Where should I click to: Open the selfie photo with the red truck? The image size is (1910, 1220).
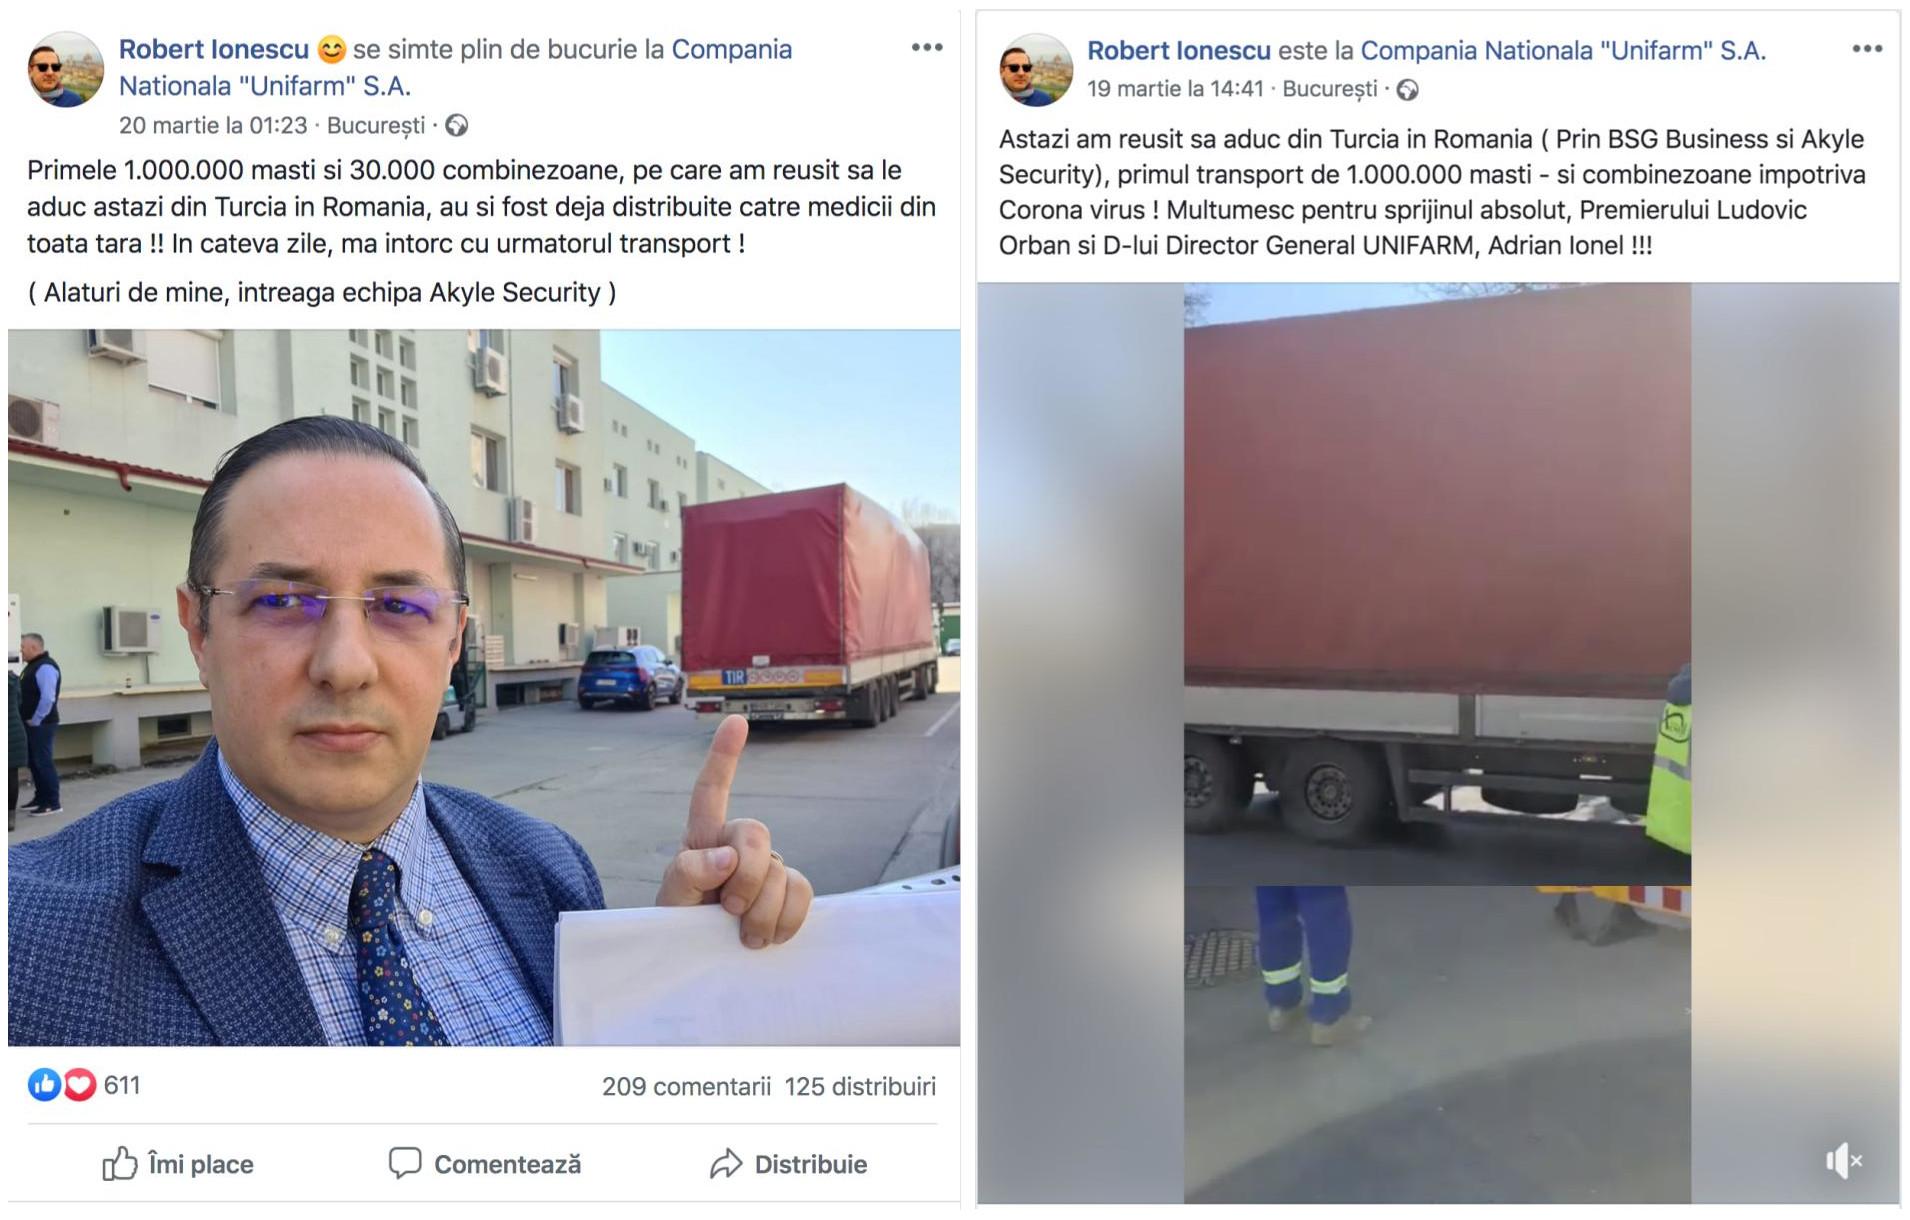[484, 688]
